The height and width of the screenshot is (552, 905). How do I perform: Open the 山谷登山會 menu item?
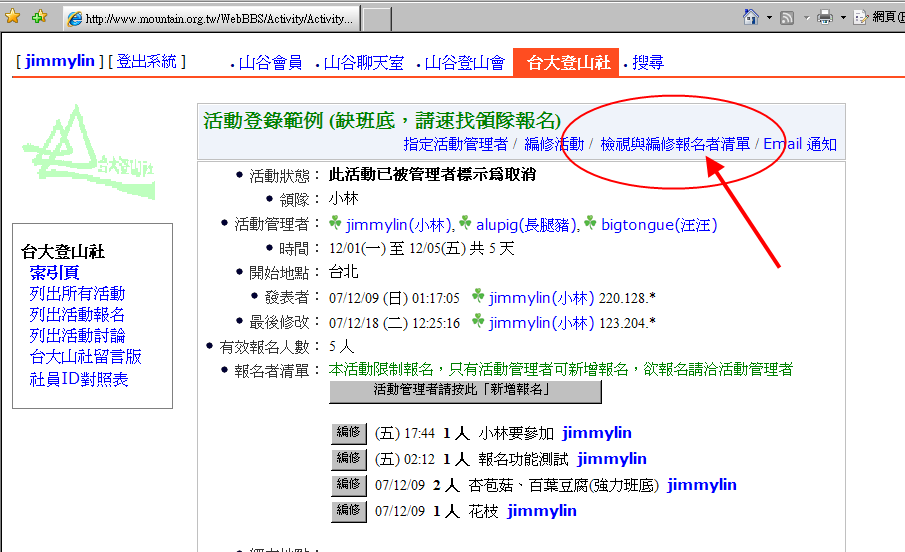[x=465, y=62]
